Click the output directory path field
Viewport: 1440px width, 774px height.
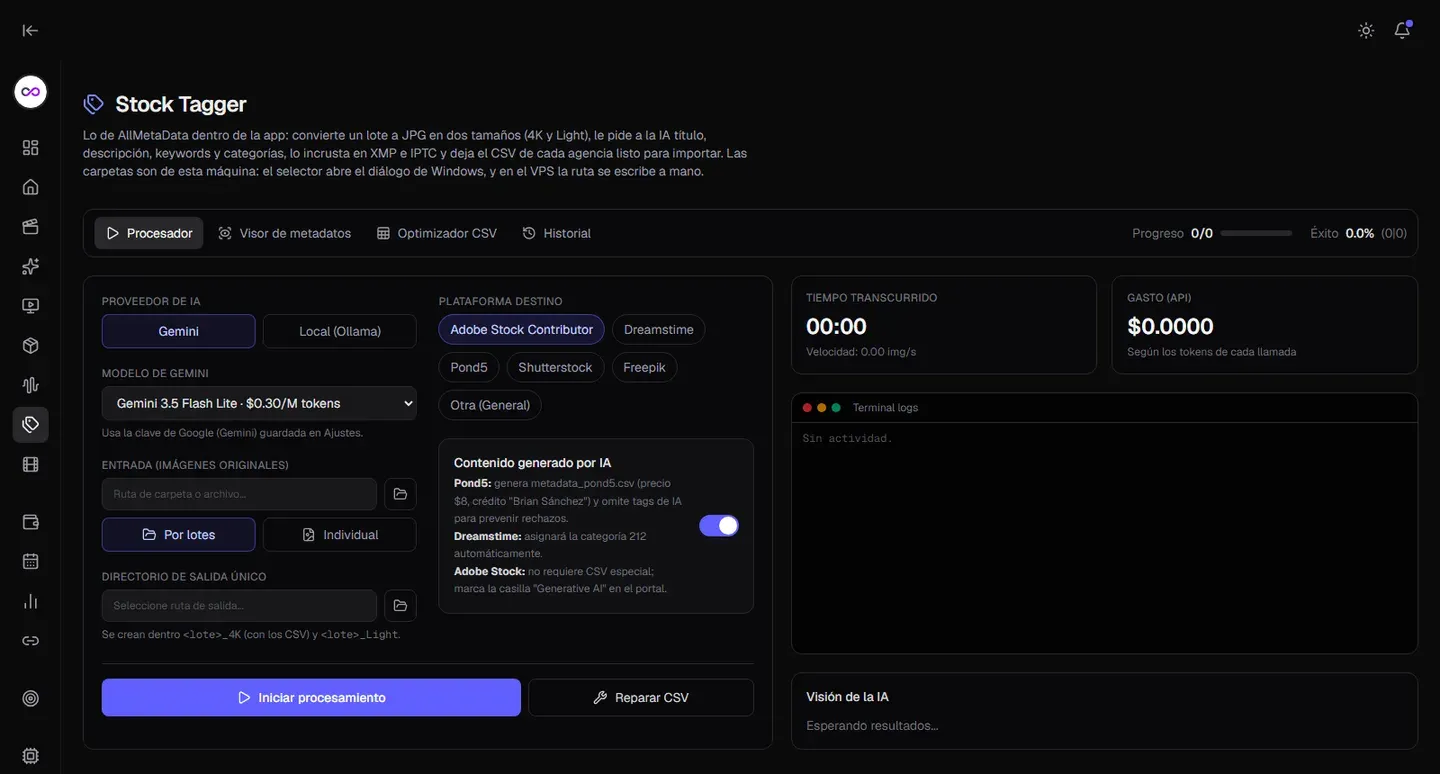point(239,606)
